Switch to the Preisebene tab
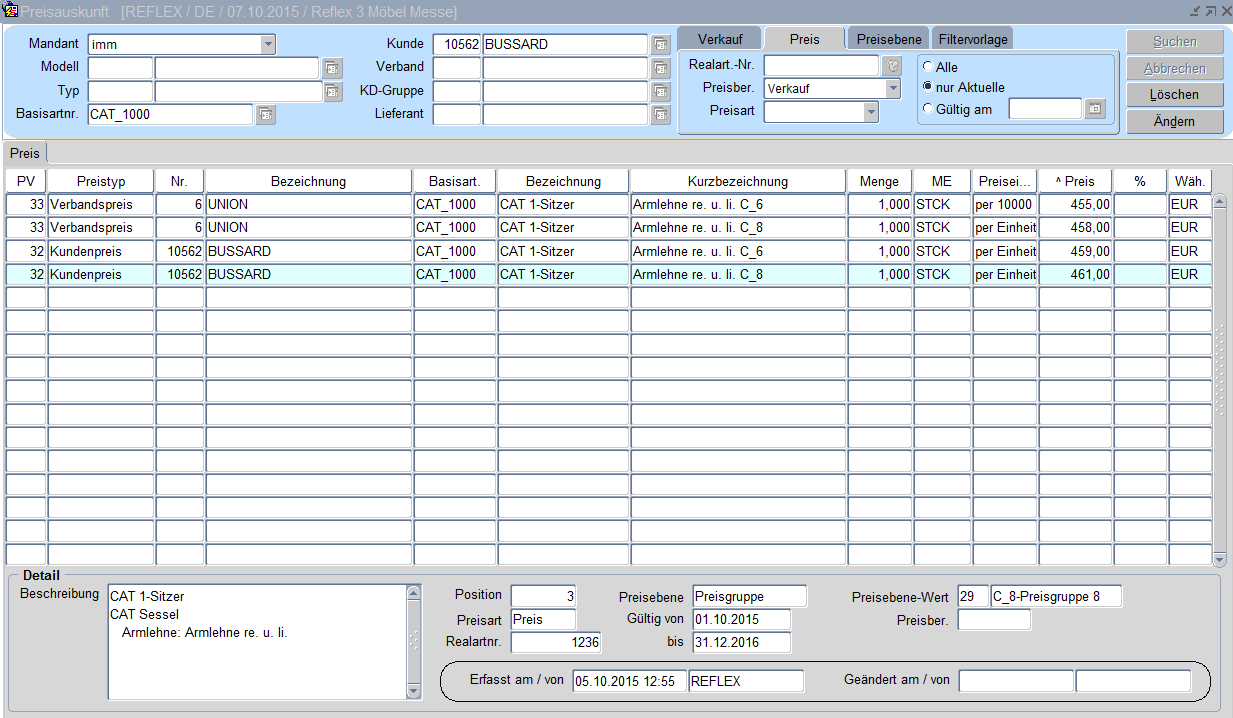This screenshot has height=718, width=1233. (x=889, y=39)
